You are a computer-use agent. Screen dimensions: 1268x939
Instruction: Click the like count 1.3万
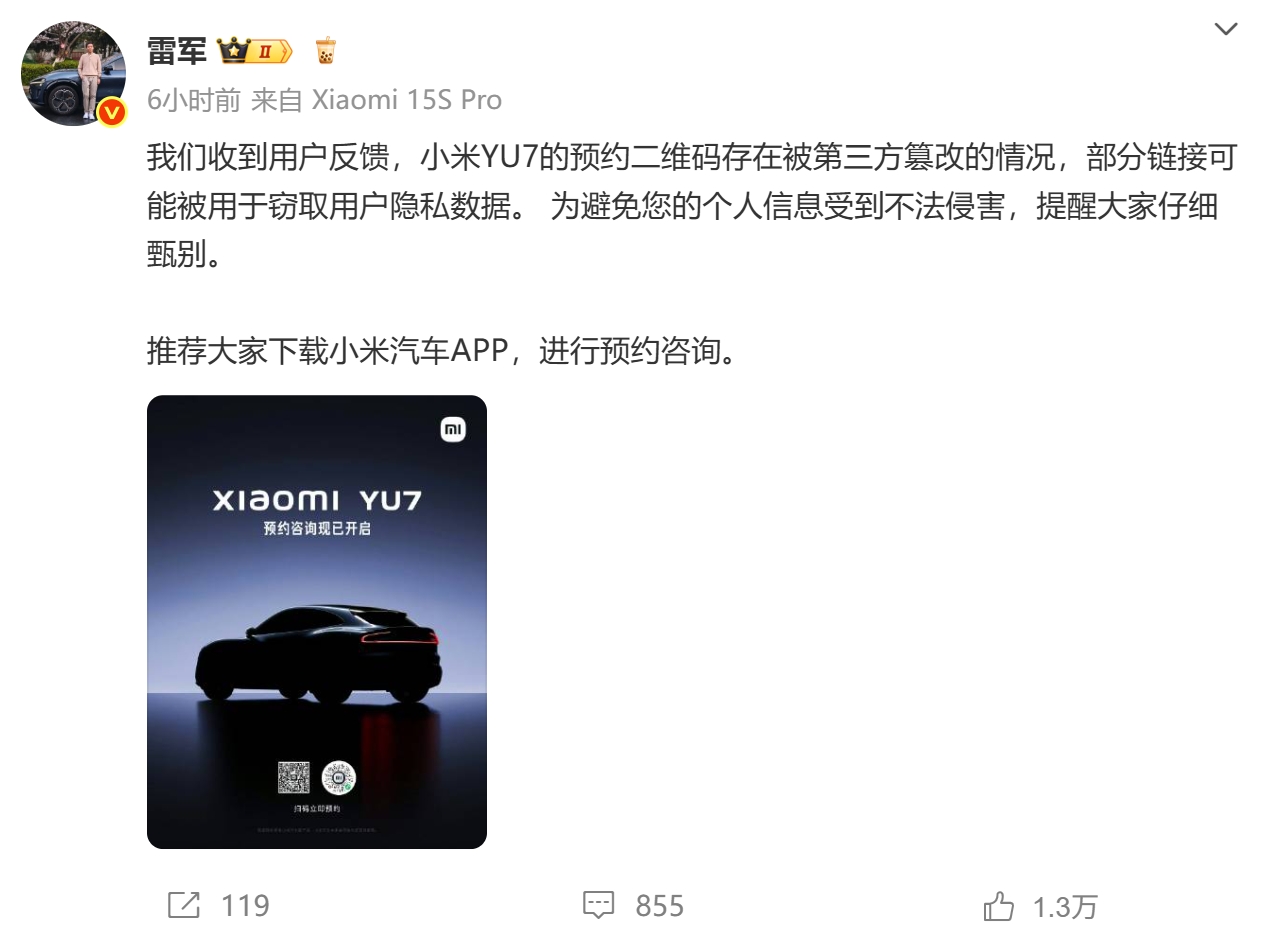click(x=1065, y=907)
